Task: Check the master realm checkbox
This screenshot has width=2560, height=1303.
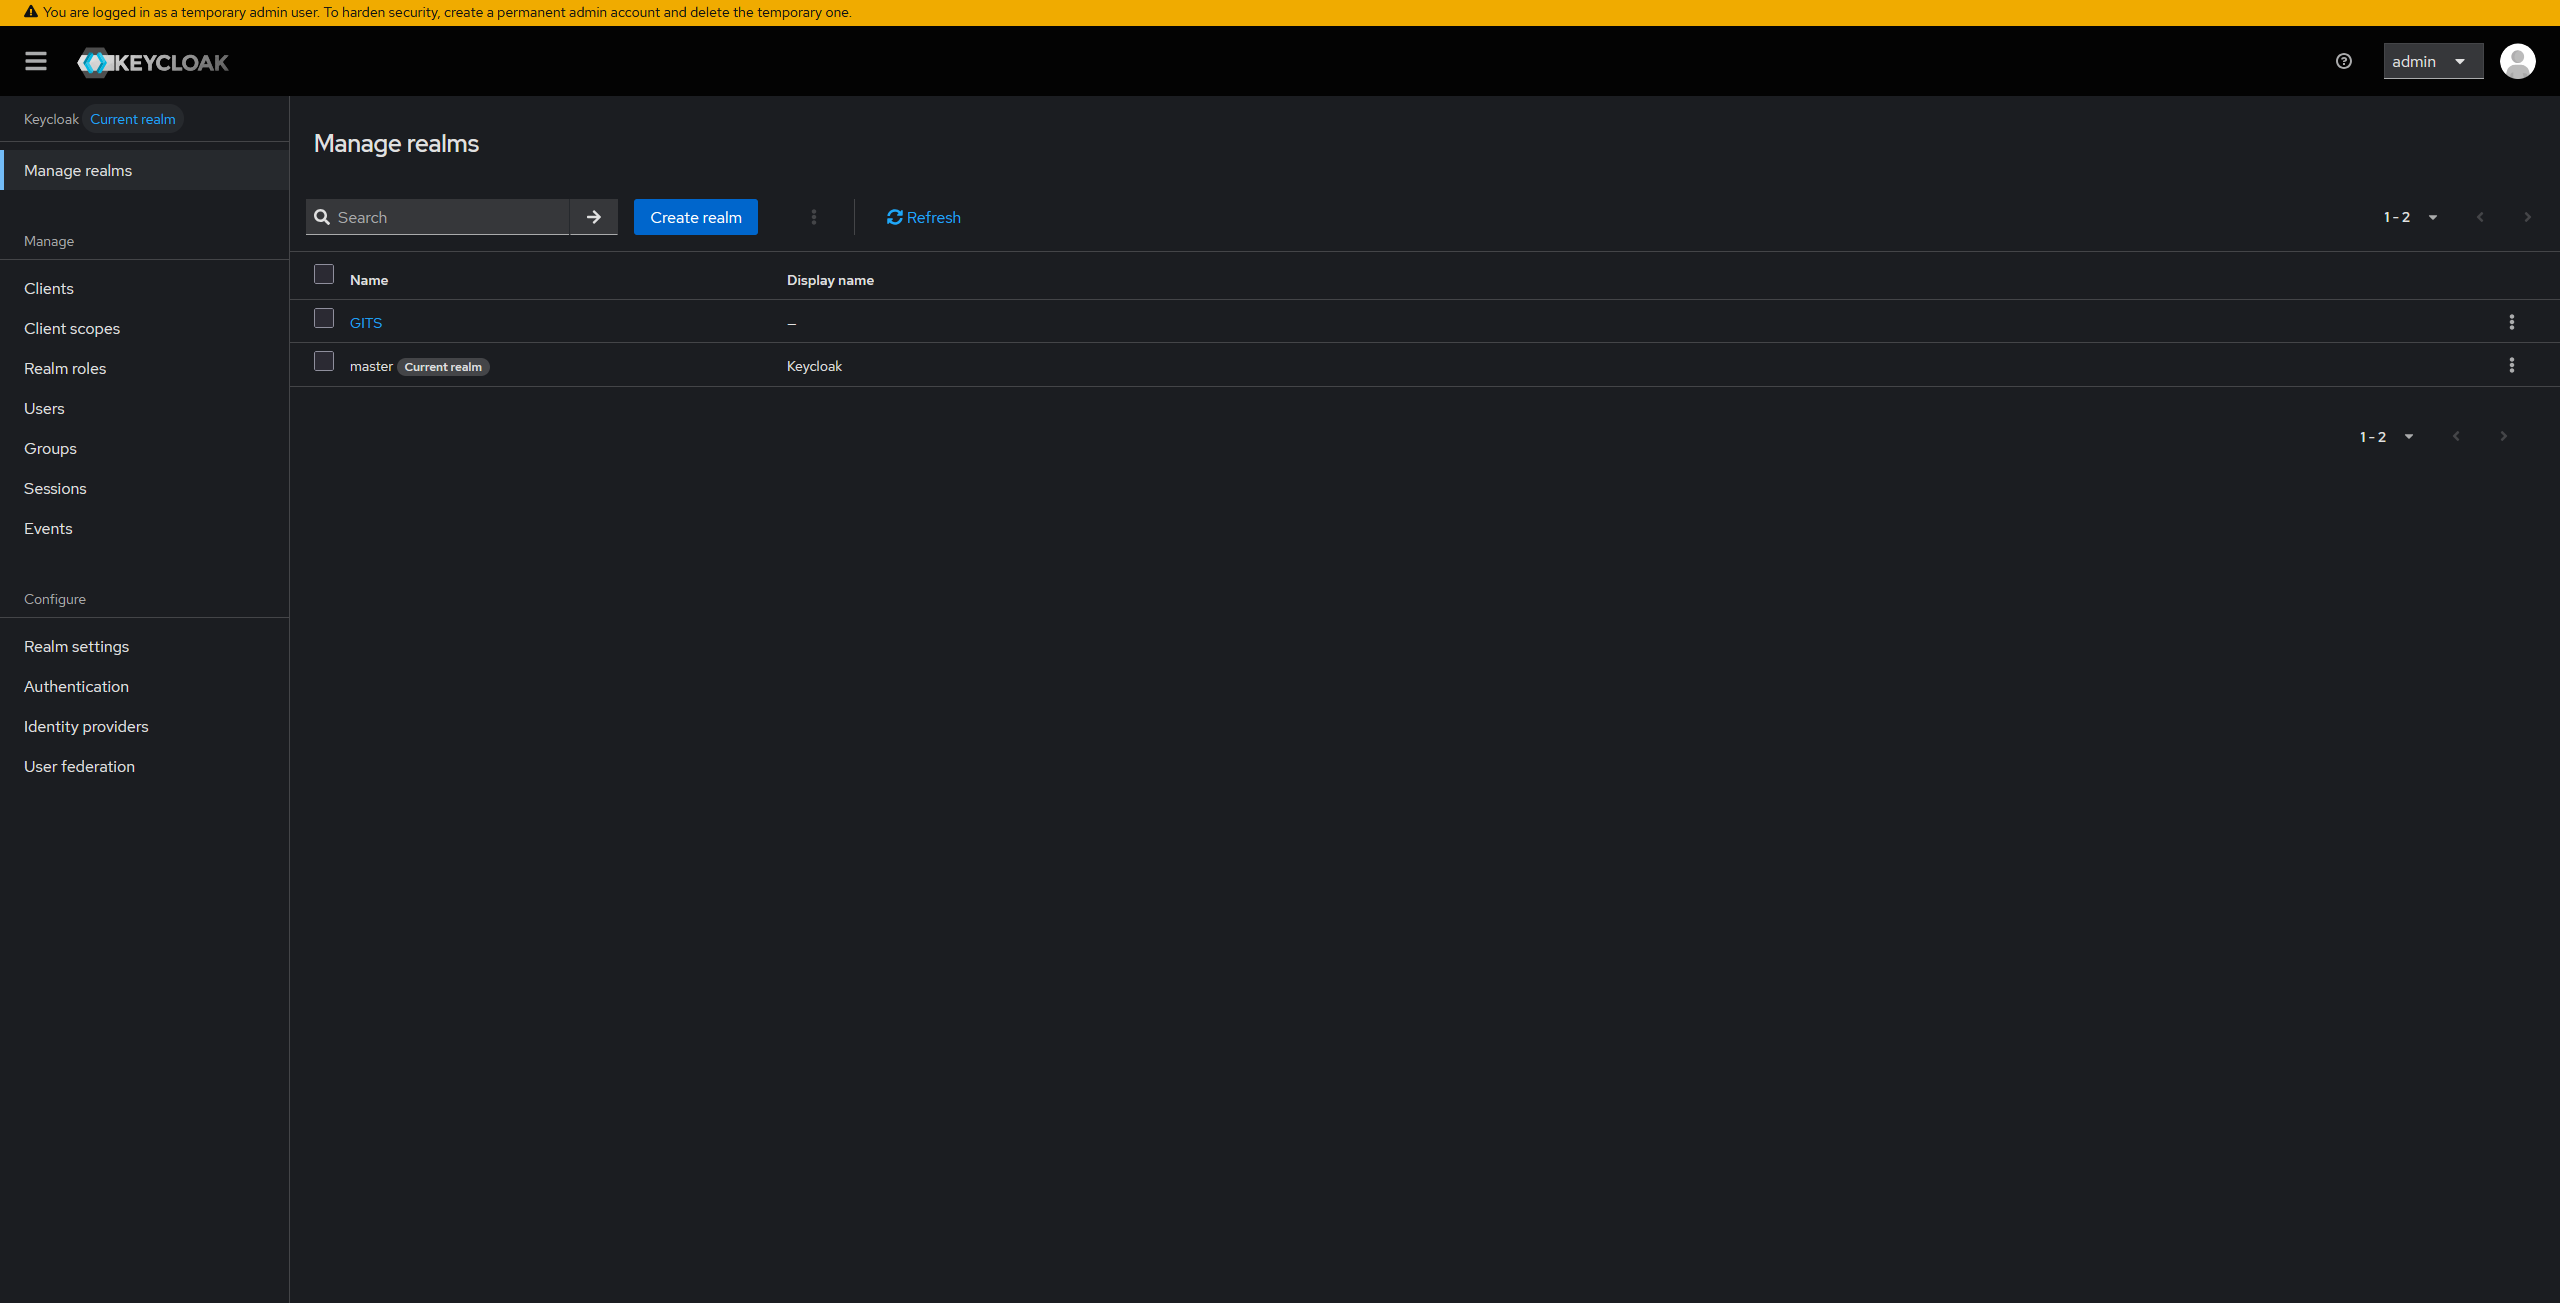Action: click(324, 361)
